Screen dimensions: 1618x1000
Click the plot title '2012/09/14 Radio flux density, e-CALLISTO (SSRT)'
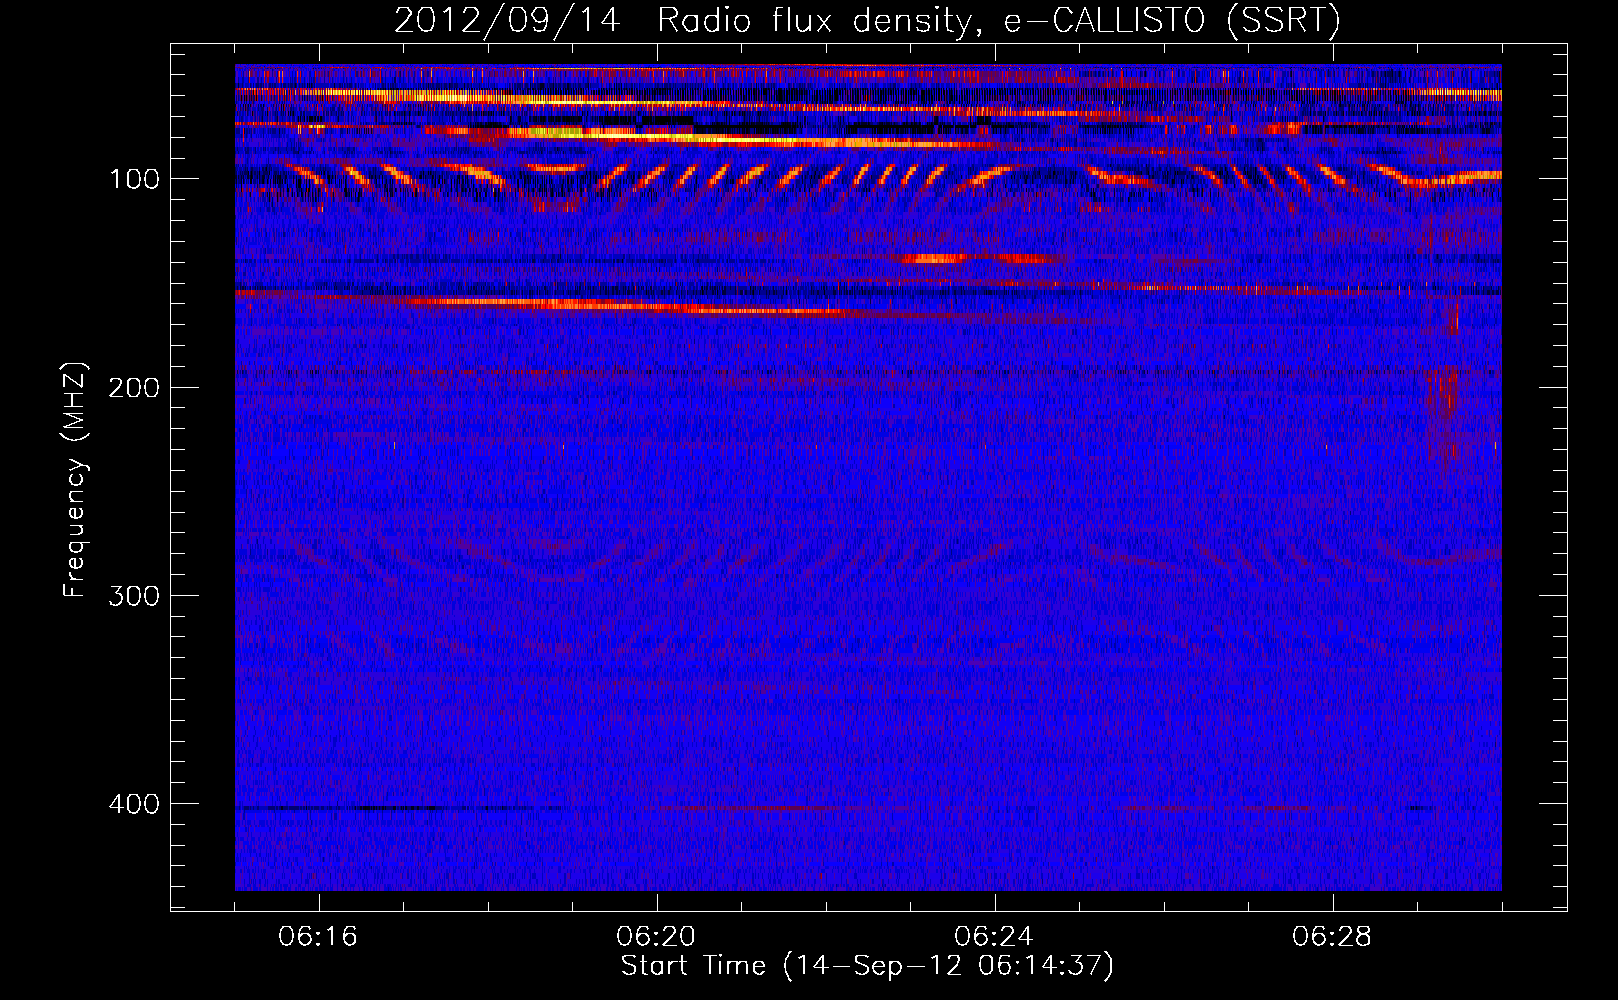click(867, 21)
